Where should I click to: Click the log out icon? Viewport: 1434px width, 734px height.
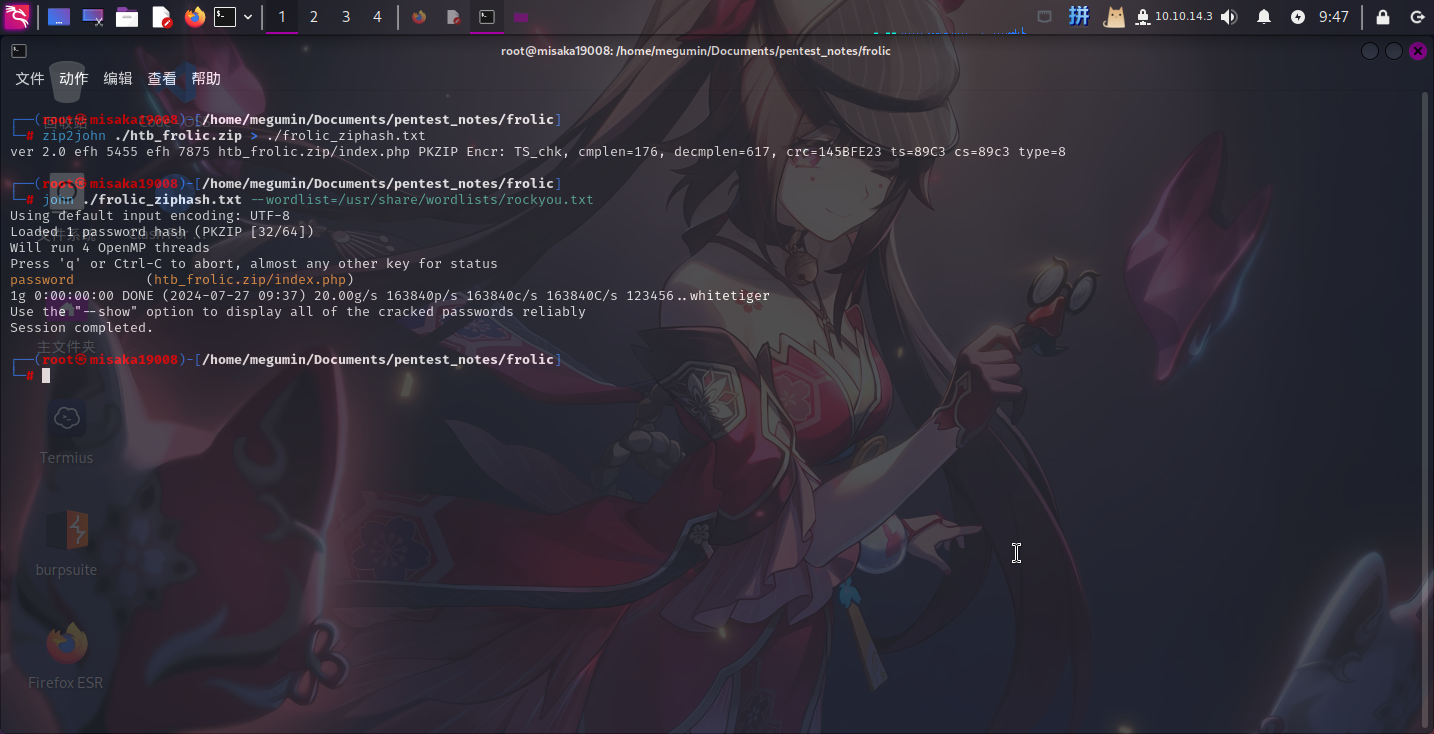click(x=1417, y=17)
